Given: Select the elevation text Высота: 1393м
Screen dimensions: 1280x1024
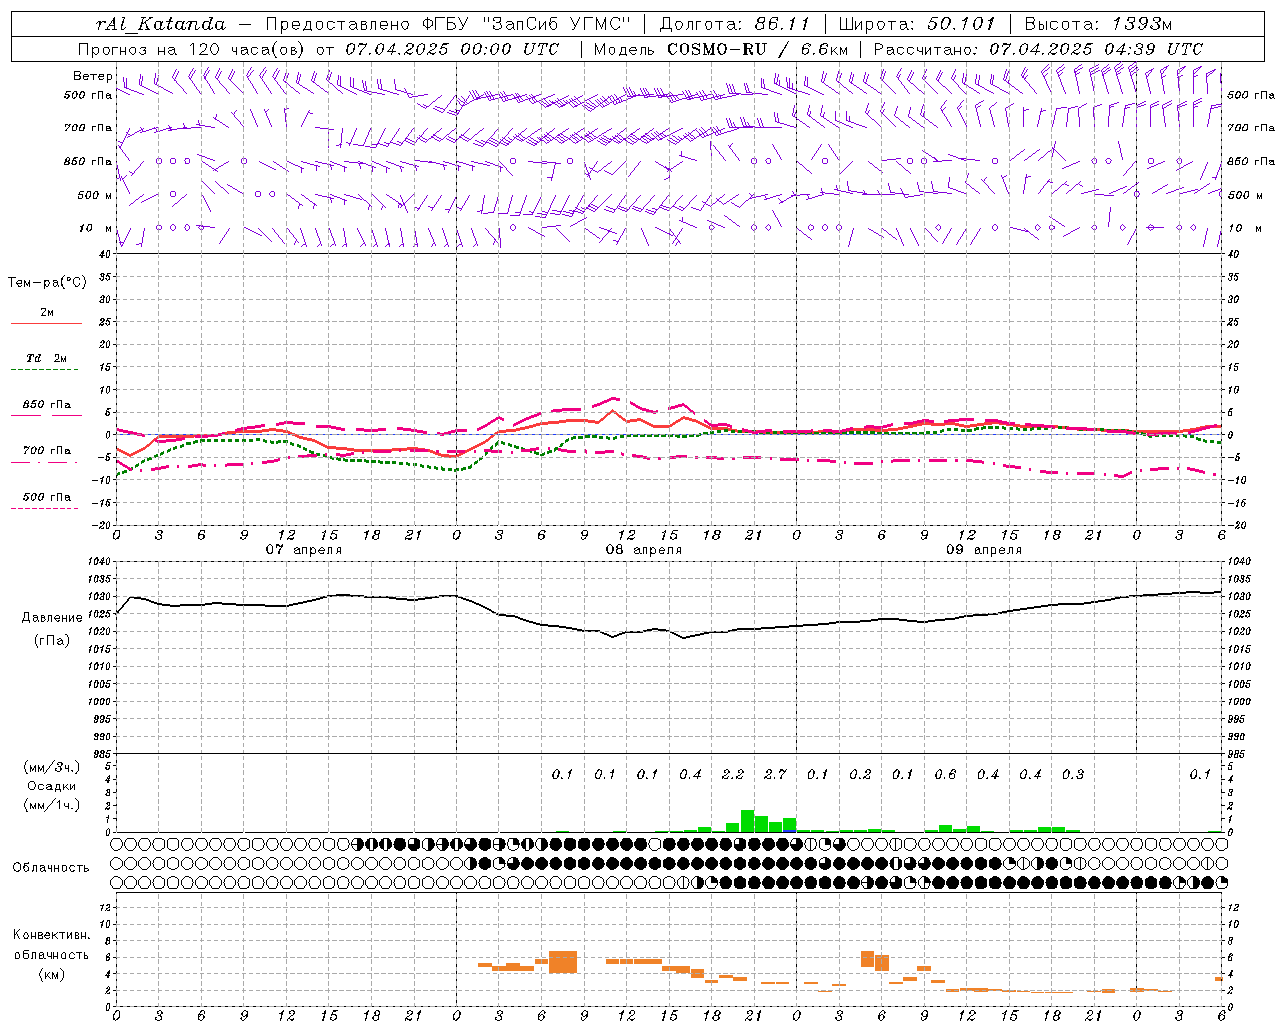Looking at the screenshot, I should pos(1098,24).
